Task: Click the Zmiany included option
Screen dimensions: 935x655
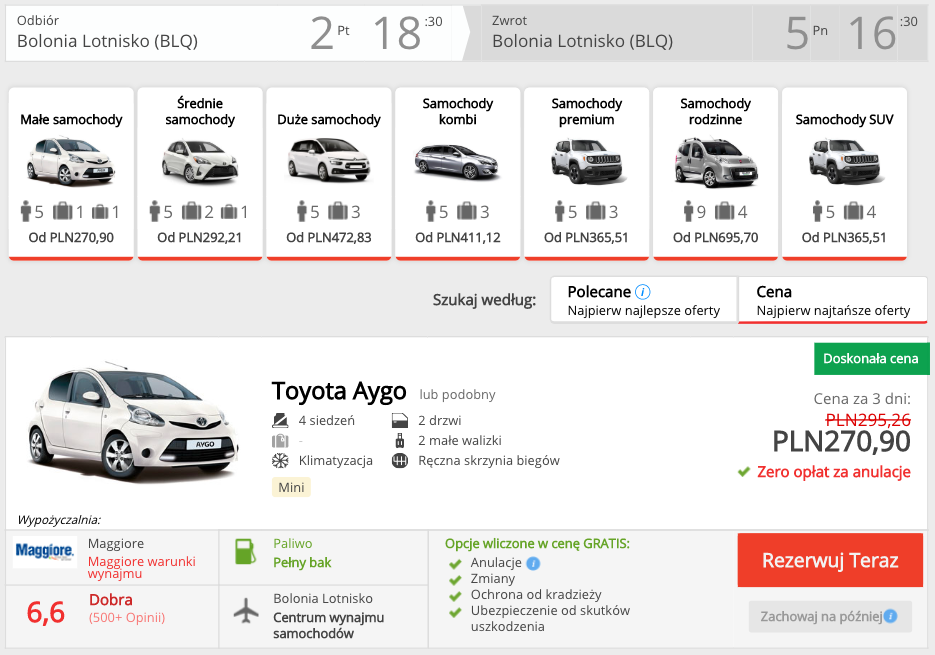Action: pos(482,579)
